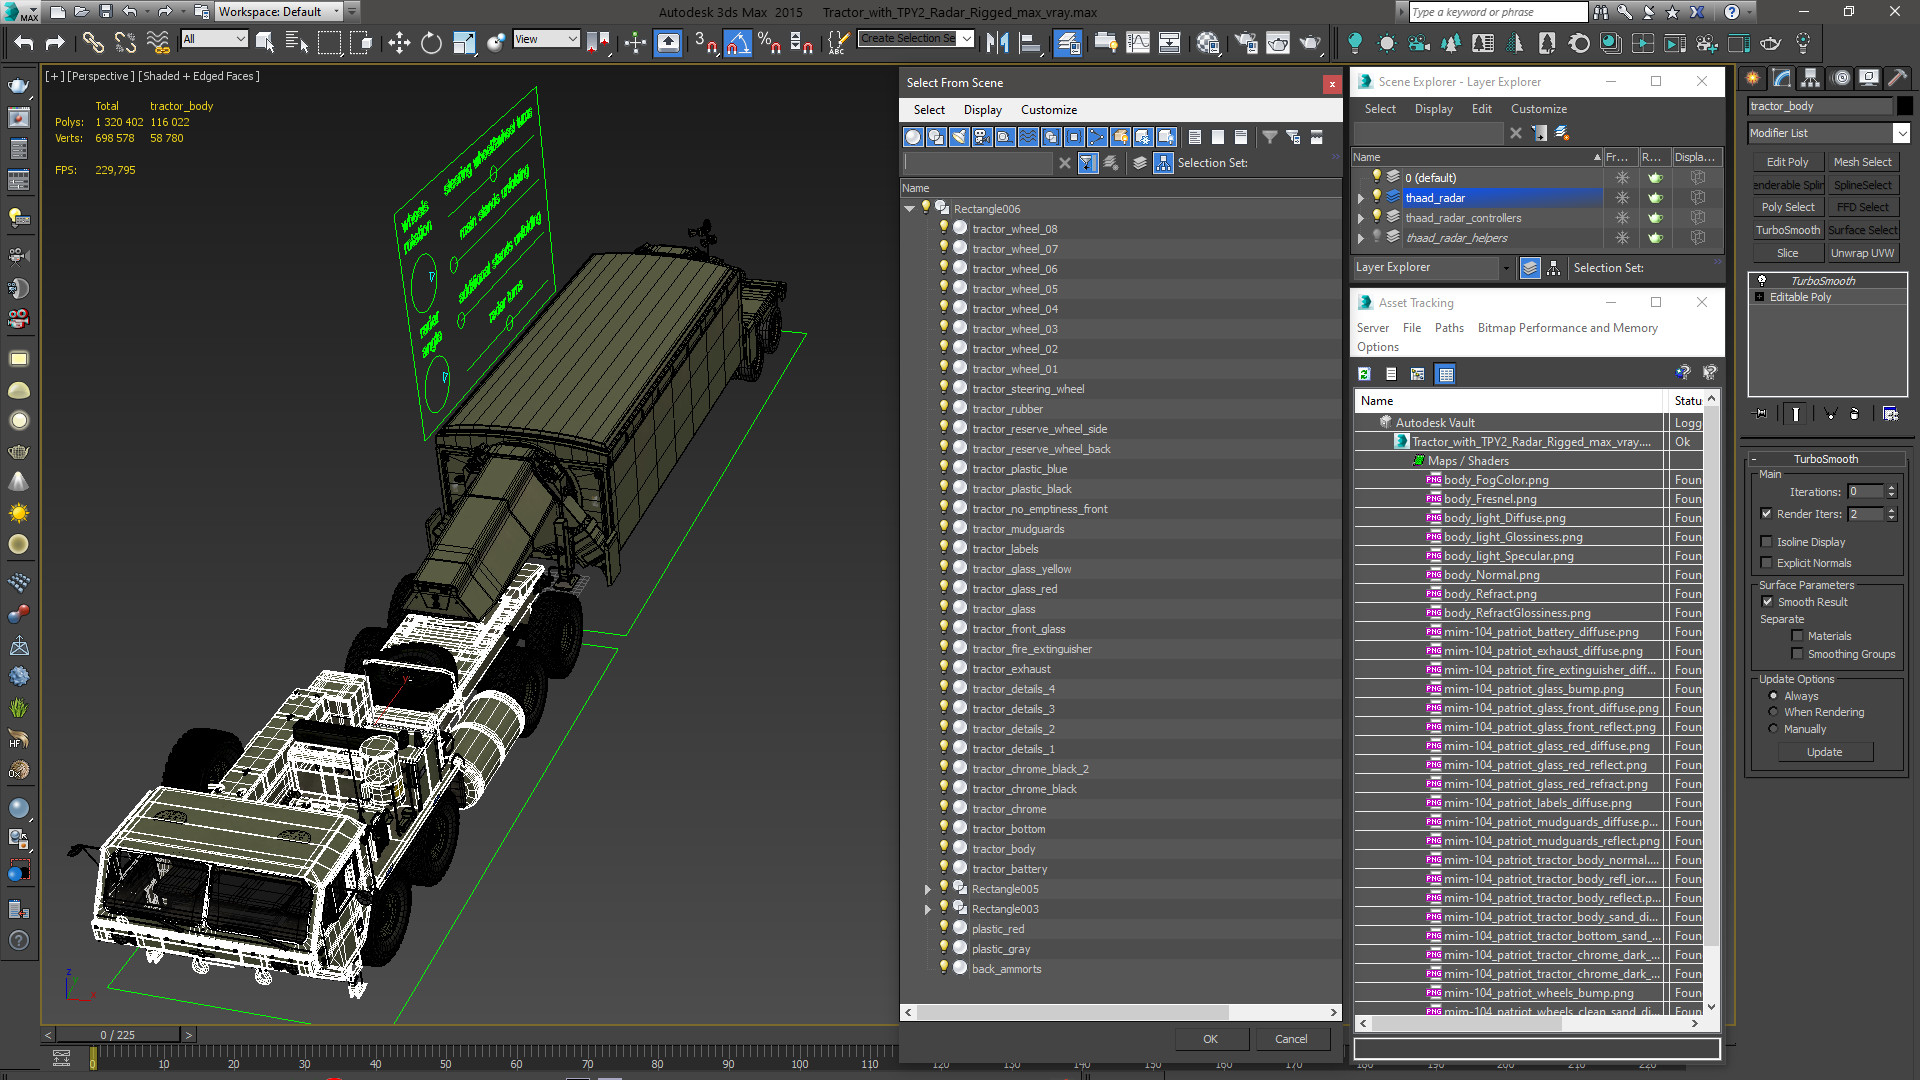Viewport: 1920px width, 1080px height.
Task: Toggle the Percent Snap icon
Action: 769,43
